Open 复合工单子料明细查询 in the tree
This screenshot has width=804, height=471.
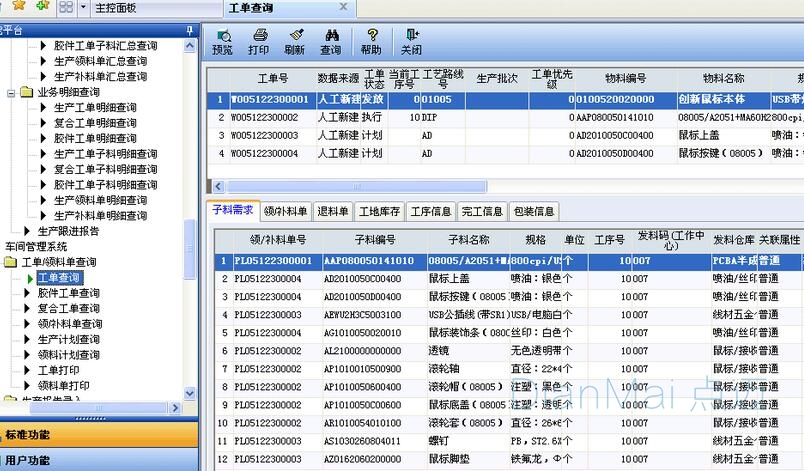pos(106,169)
